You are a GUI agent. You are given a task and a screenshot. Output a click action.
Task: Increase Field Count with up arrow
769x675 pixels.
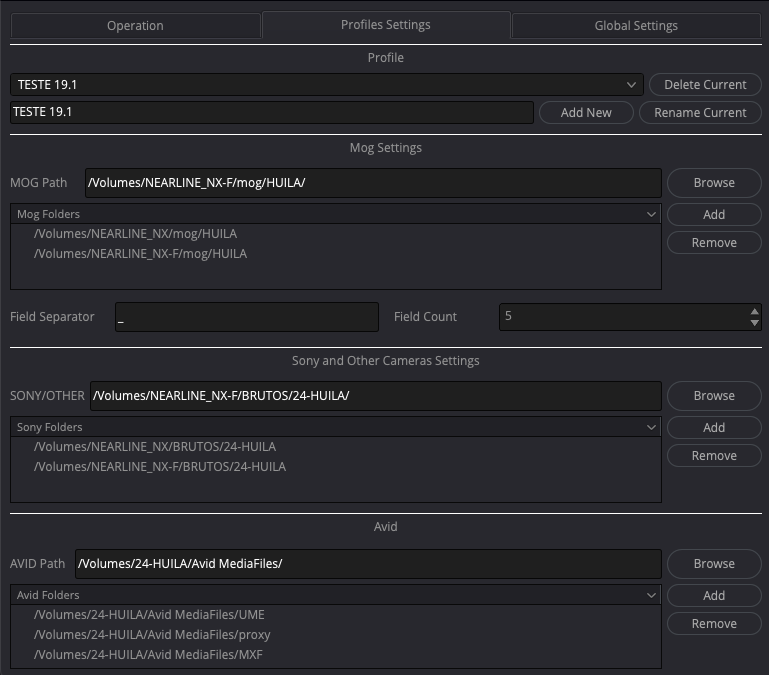(x=754, y=311)
